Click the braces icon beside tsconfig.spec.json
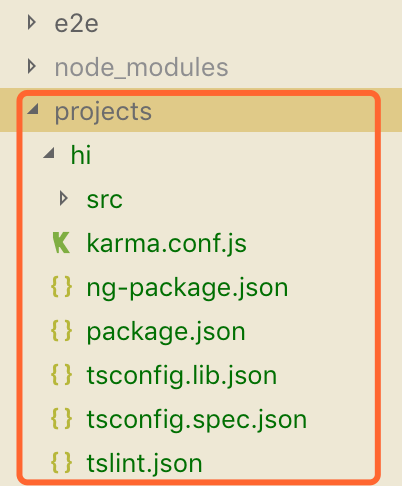The height and width of the screenshot is (486, 402). pos(61,419)
